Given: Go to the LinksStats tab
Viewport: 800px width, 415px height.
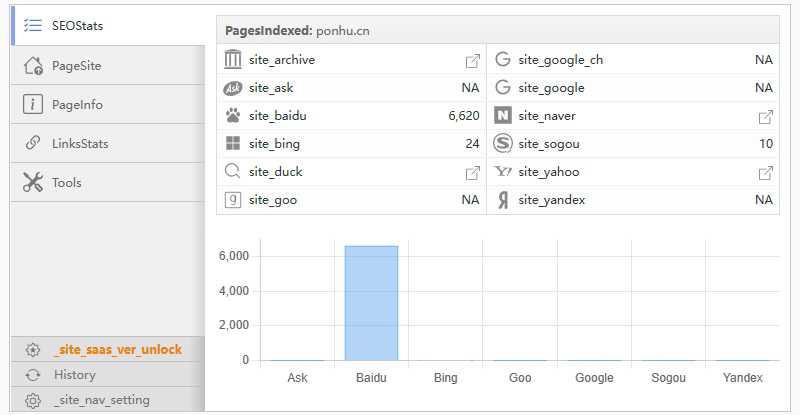Looking at the screenshot, I should (80, 144).
